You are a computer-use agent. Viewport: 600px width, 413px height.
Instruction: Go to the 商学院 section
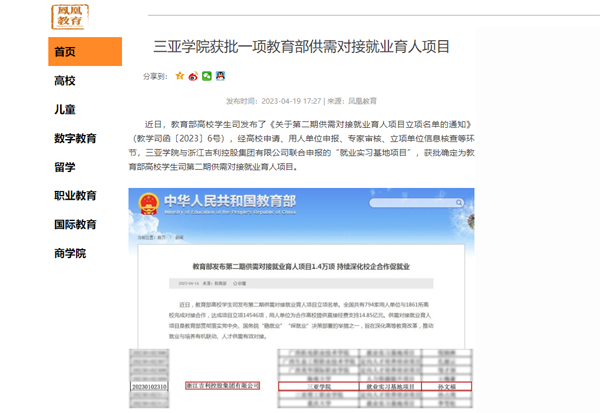(x=70, y=253)
